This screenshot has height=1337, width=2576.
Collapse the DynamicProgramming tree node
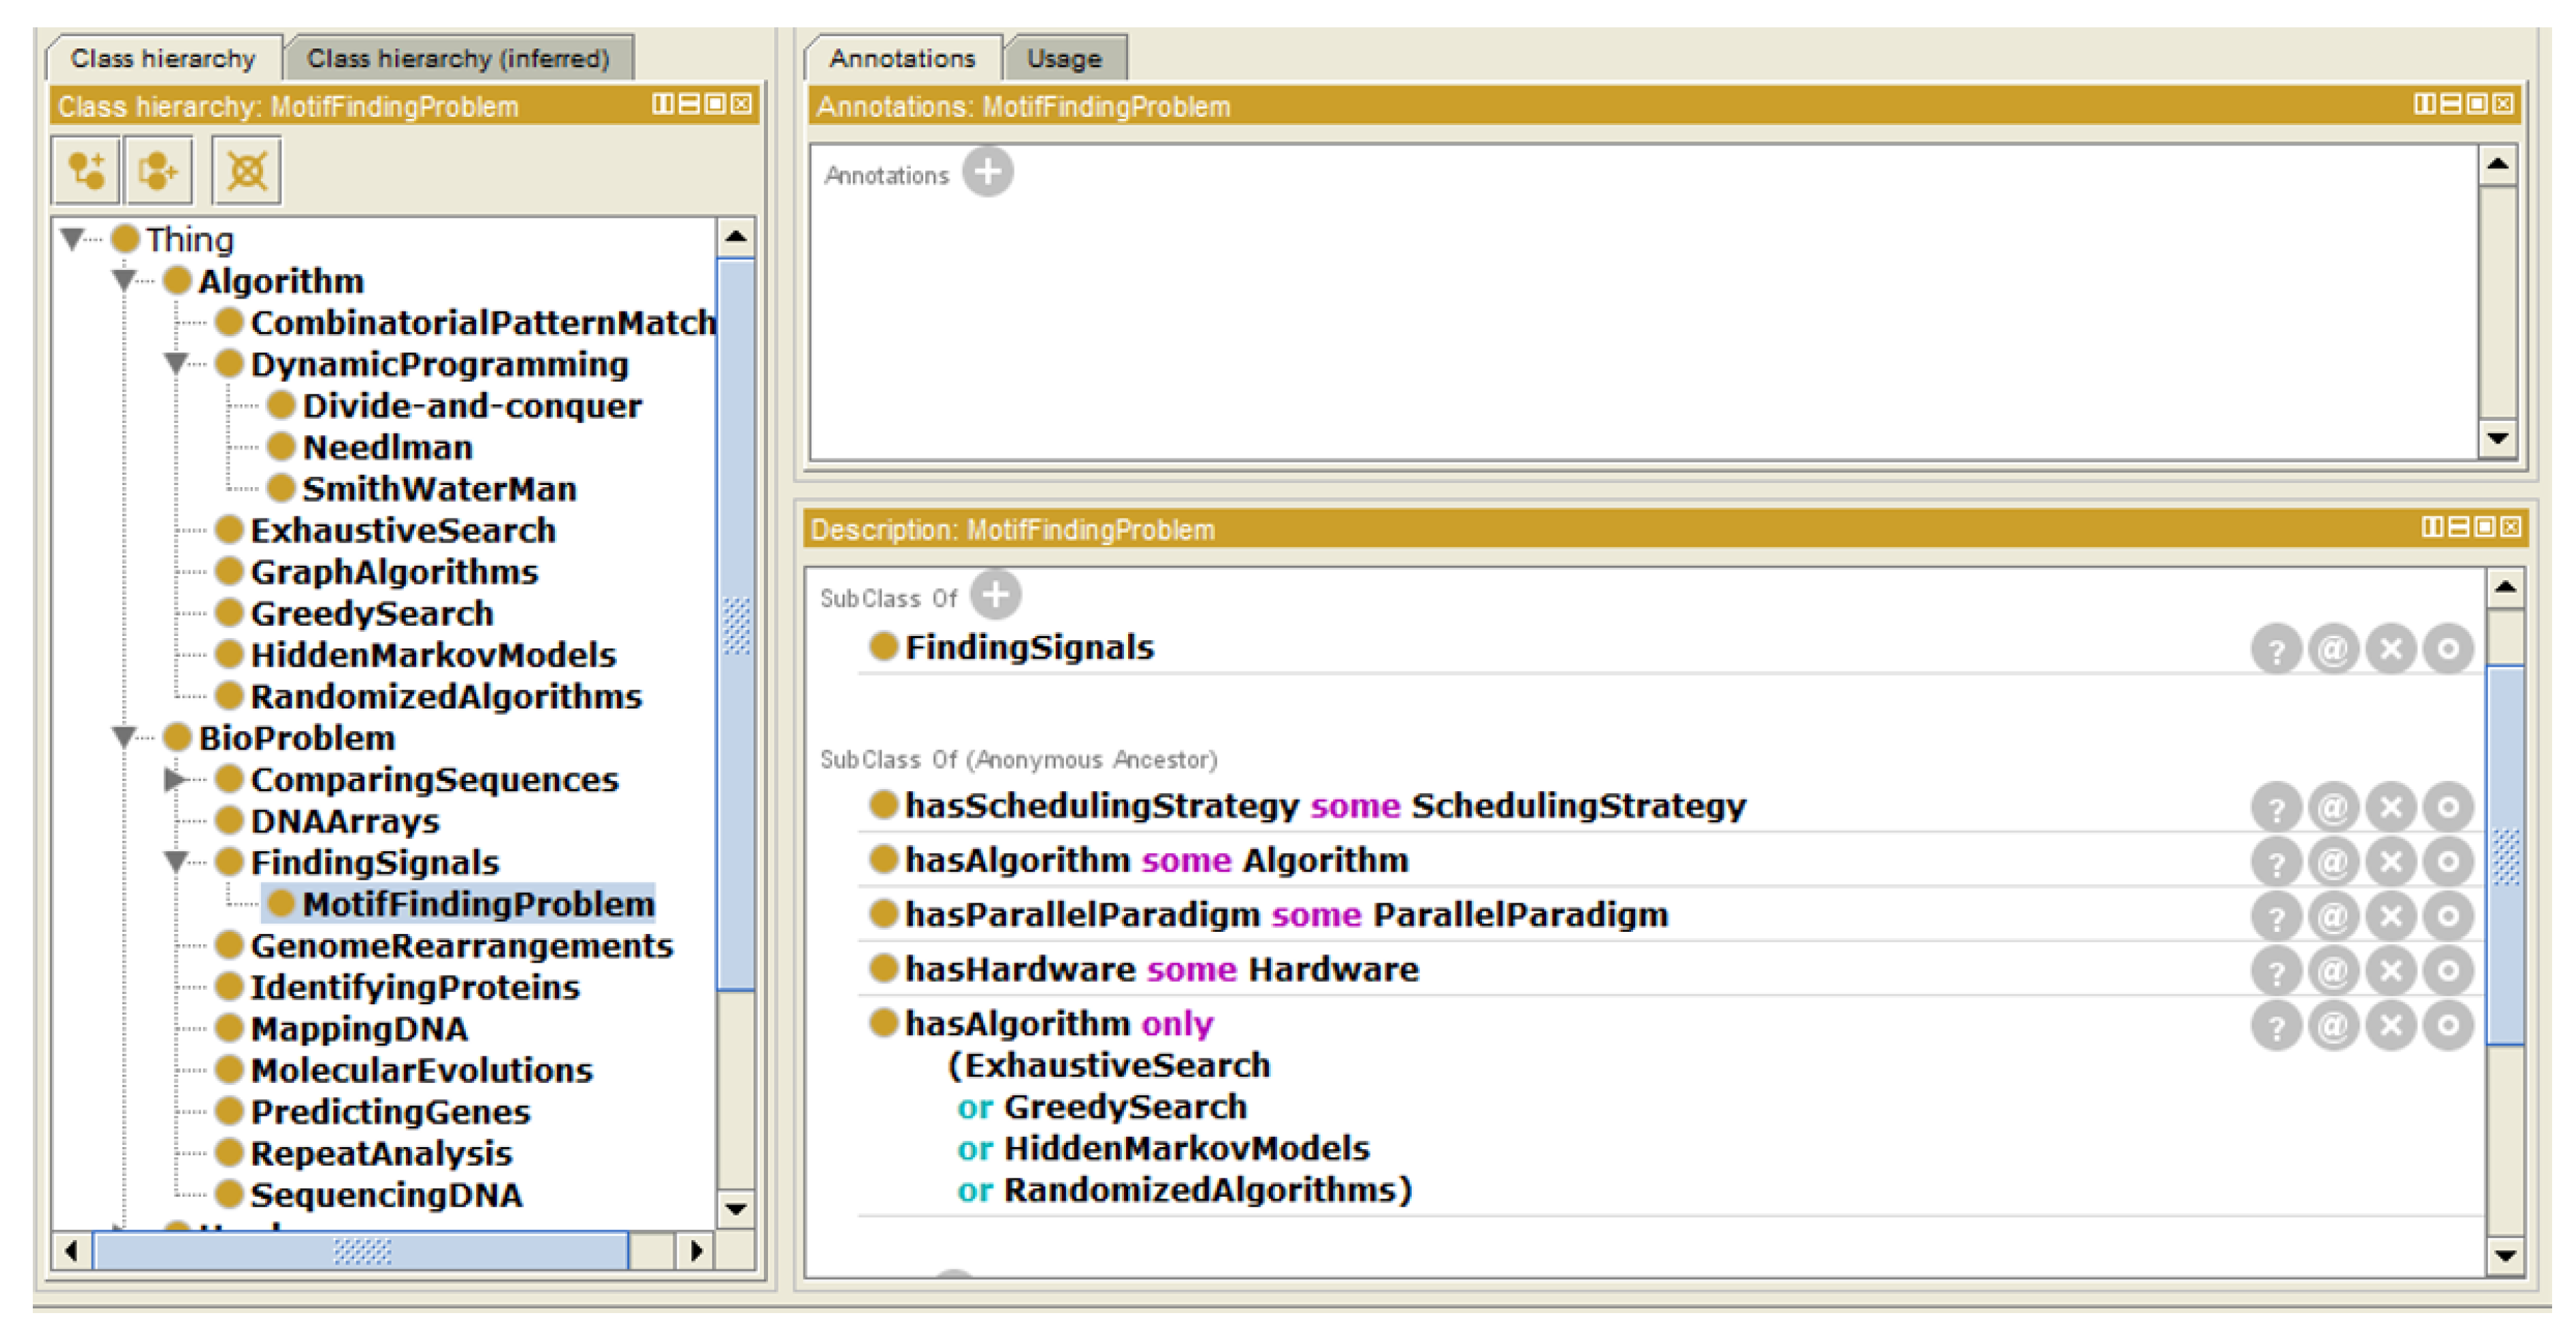click(176, 364)
